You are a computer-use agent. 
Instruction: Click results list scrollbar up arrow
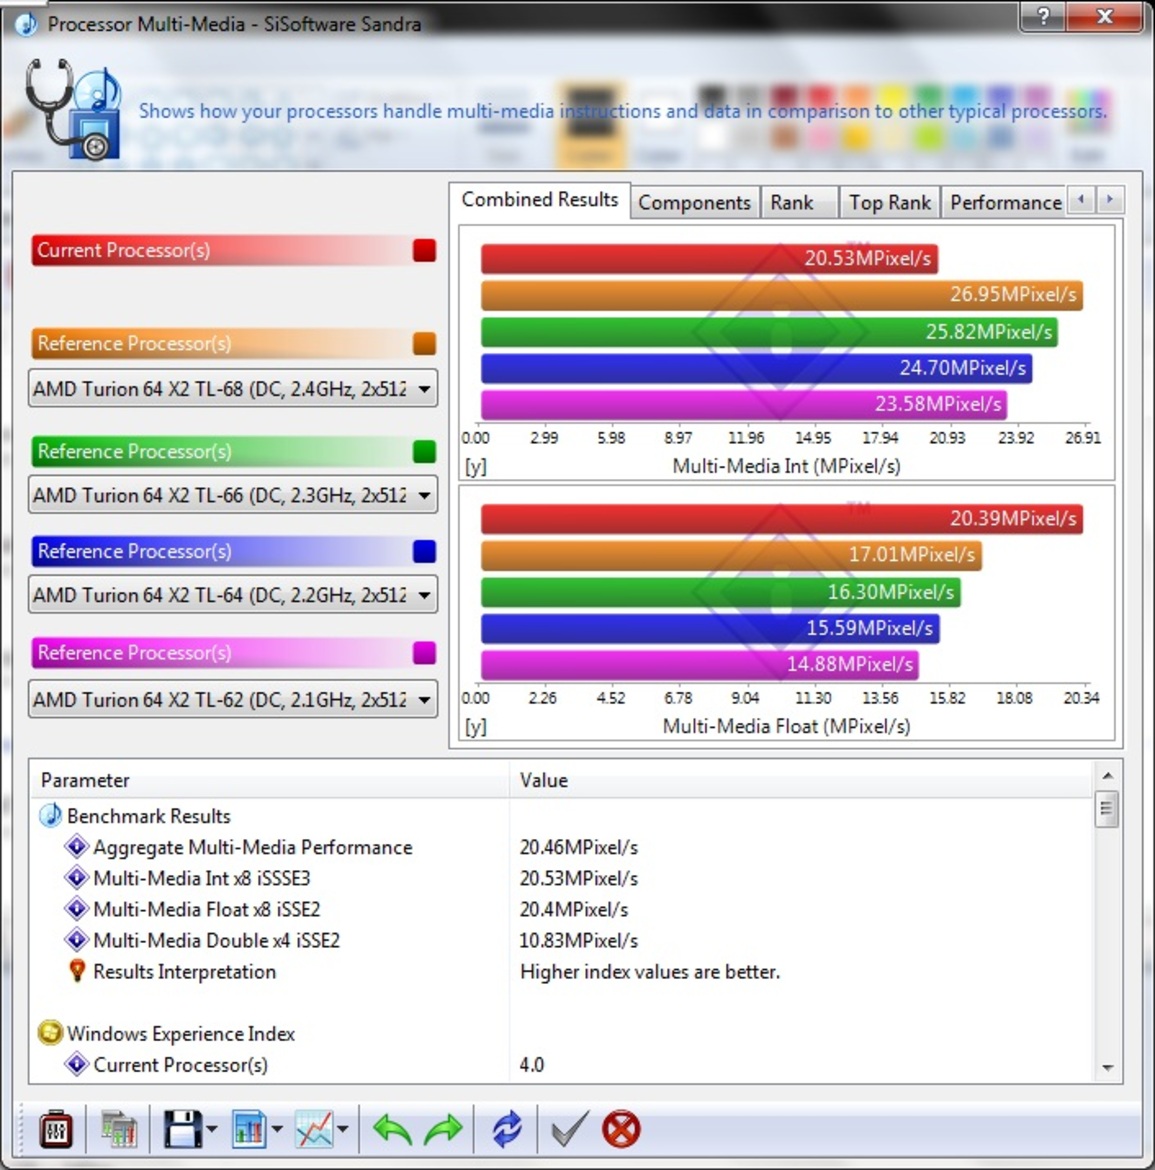(1108, 776)
